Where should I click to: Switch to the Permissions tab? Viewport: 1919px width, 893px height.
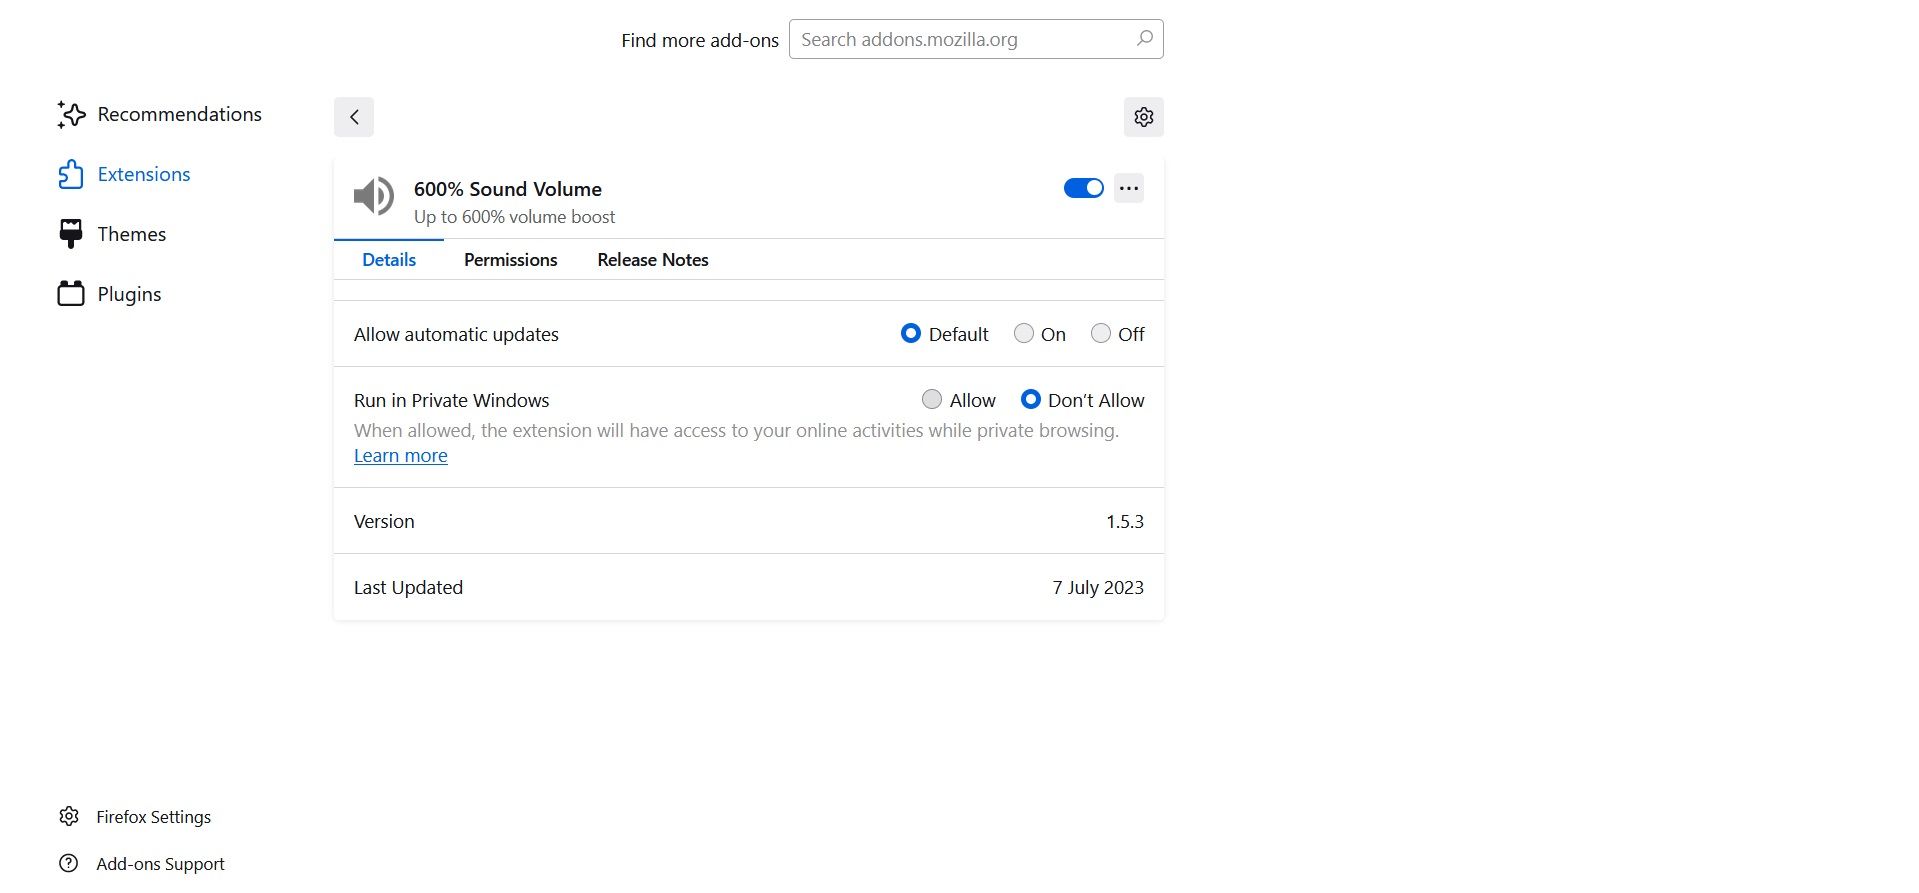[510, 260]
